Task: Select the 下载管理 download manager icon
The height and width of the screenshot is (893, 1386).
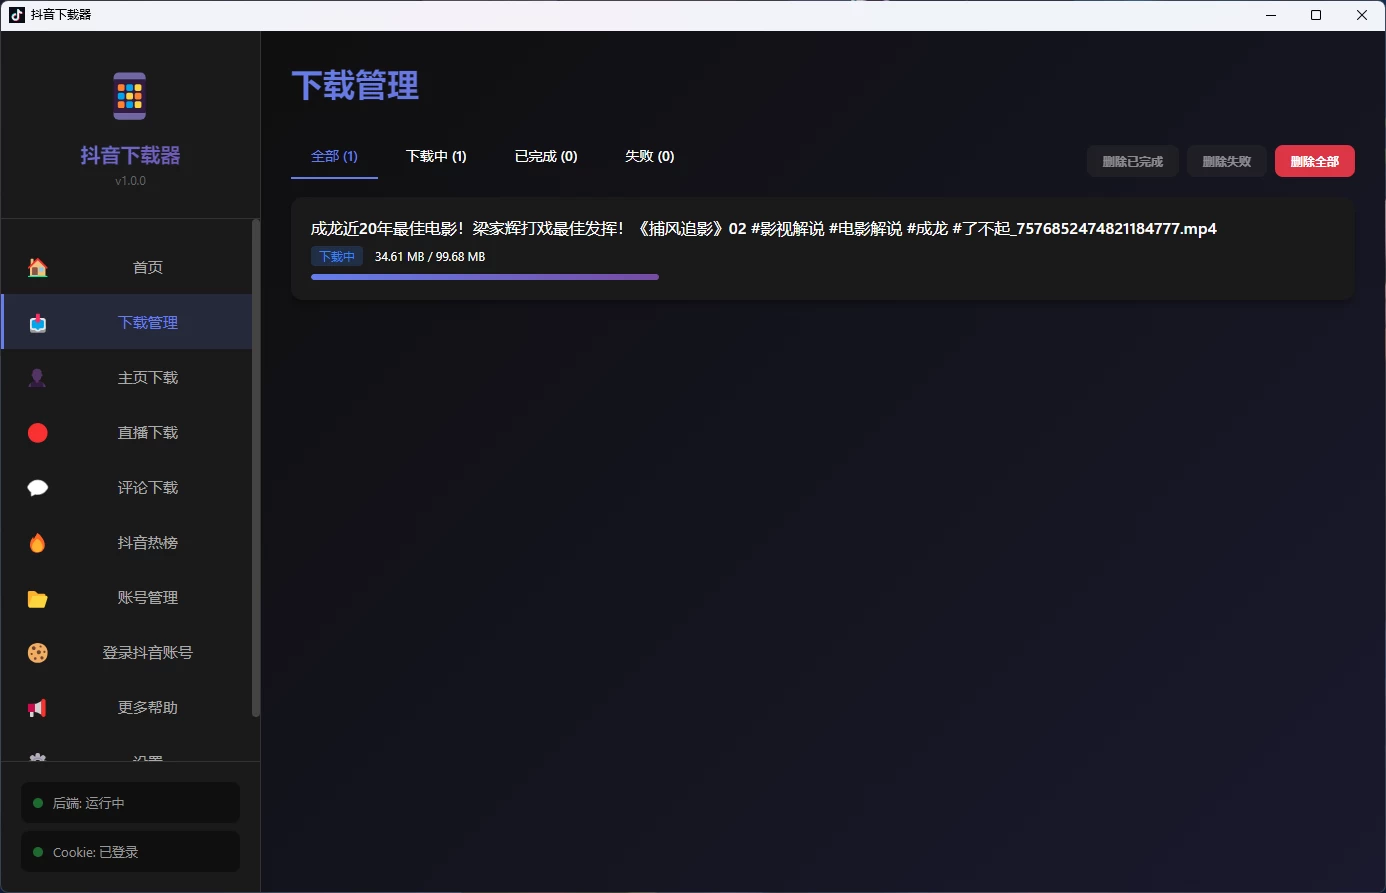Action: click(x=37, y=322)
